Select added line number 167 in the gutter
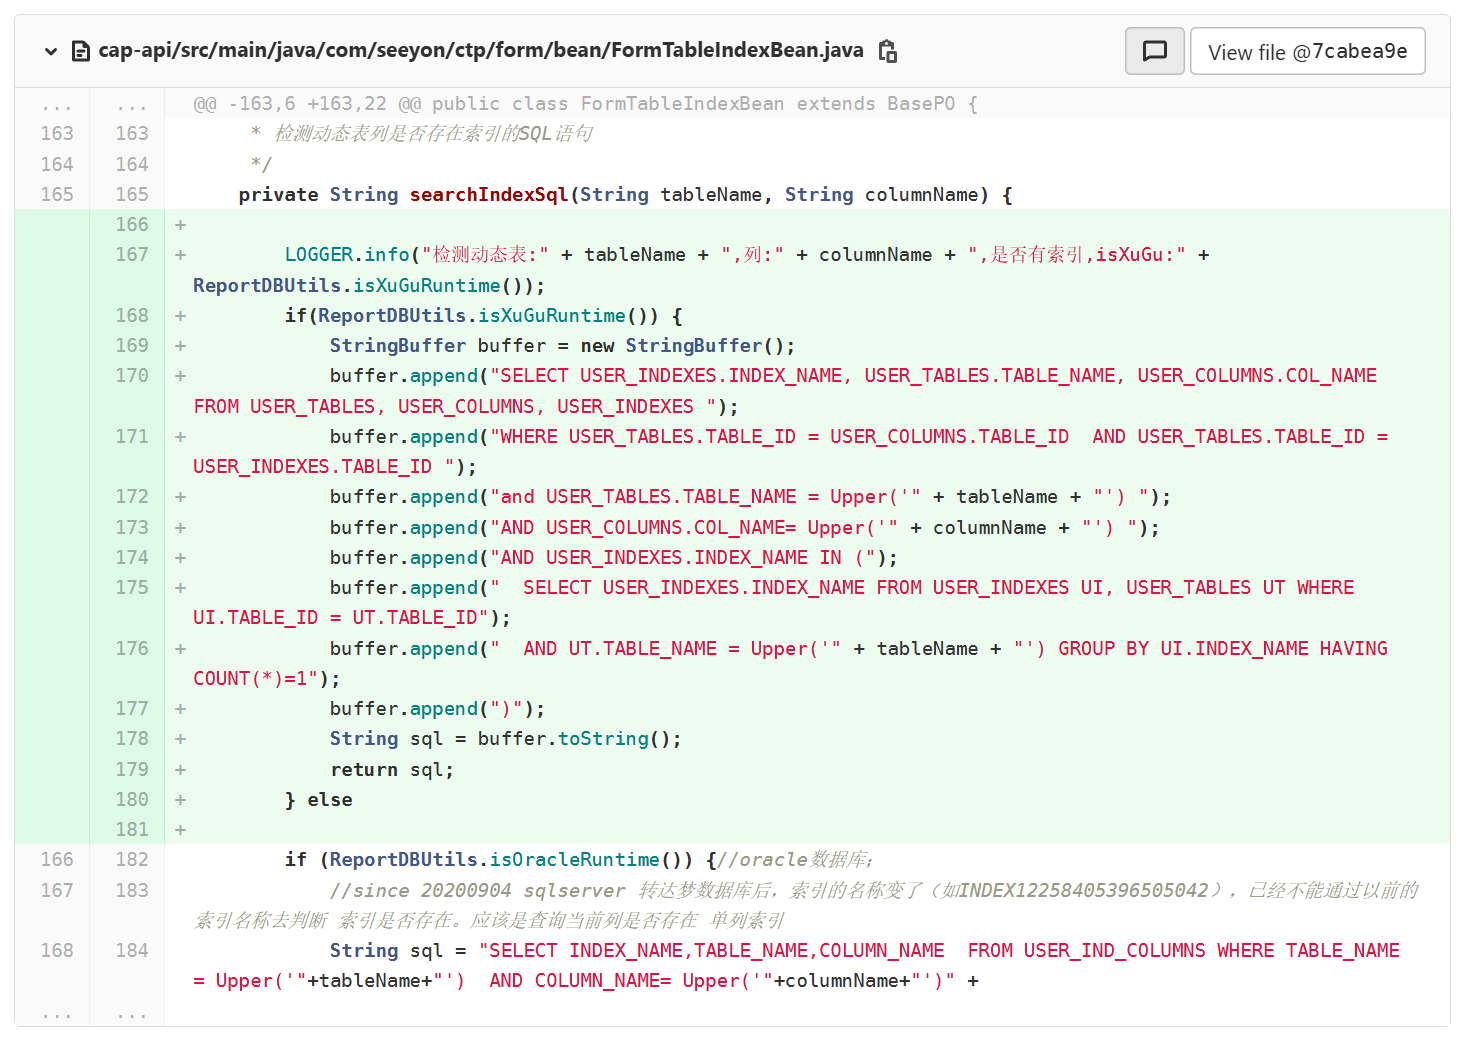This screenshot has height=1040, width=1469. pos(131,255)
